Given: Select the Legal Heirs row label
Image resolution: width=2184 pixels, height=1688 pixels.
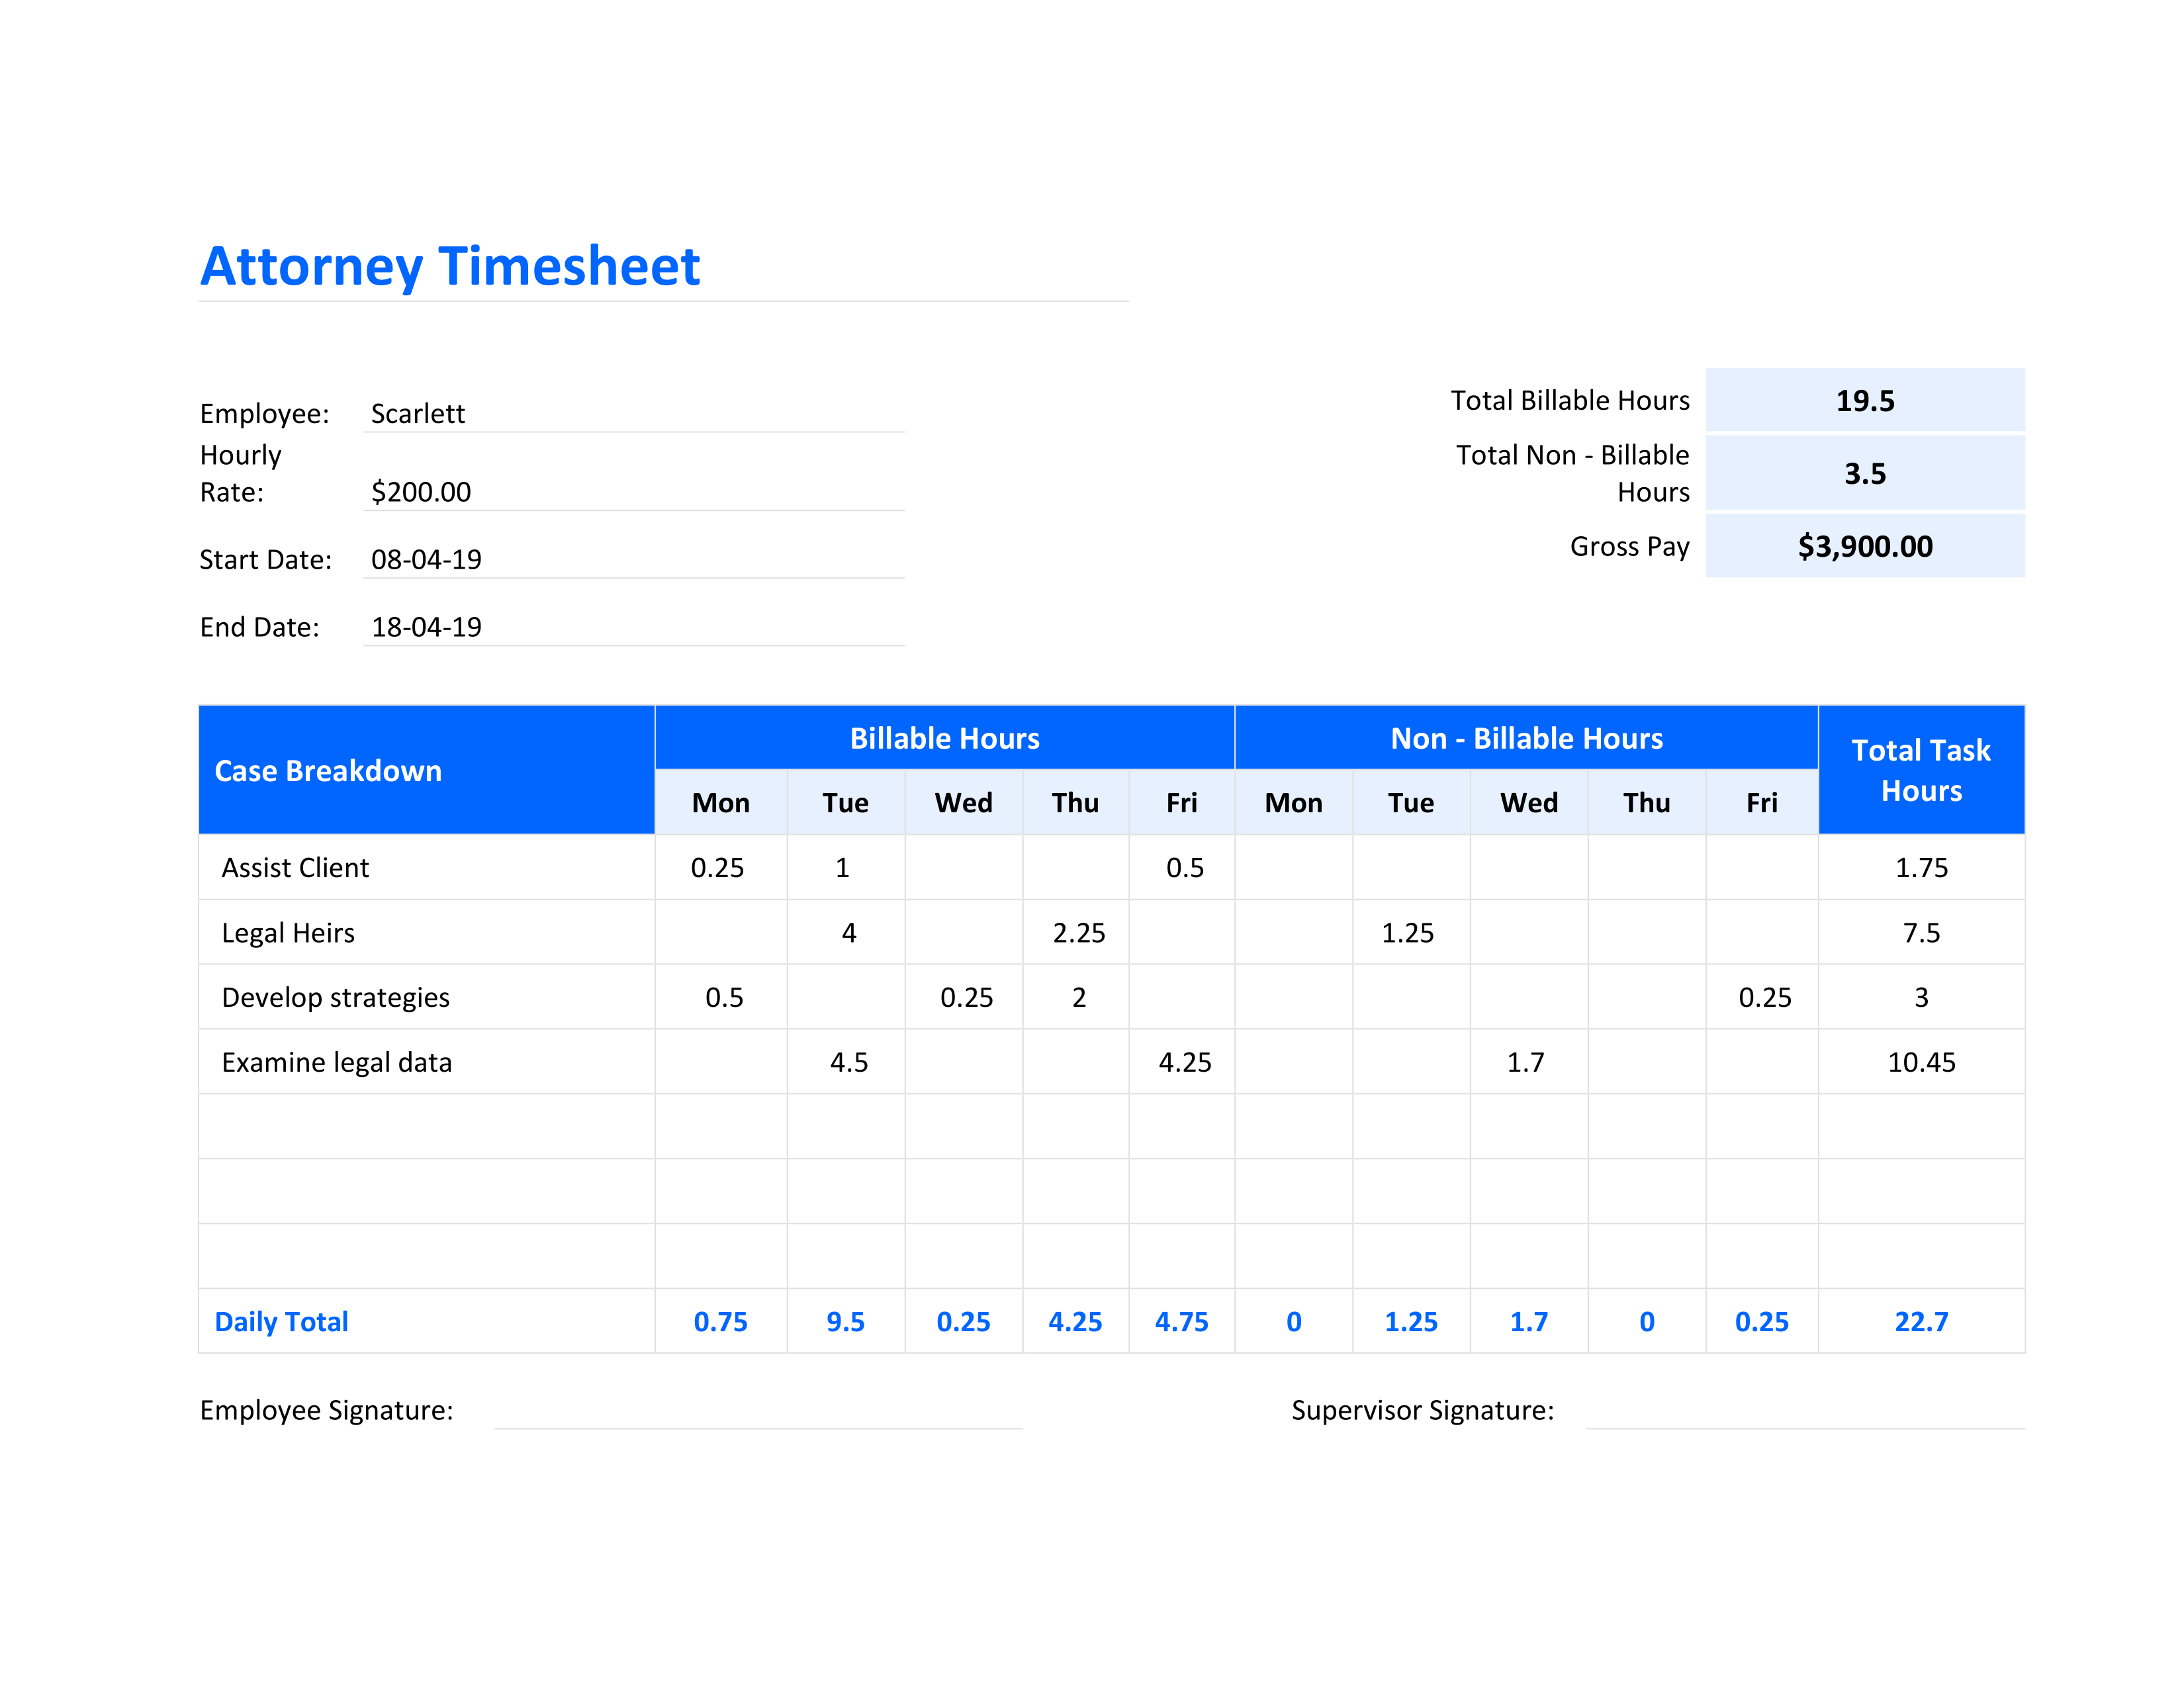Looking at the screenshot, I should pos(288,932).
